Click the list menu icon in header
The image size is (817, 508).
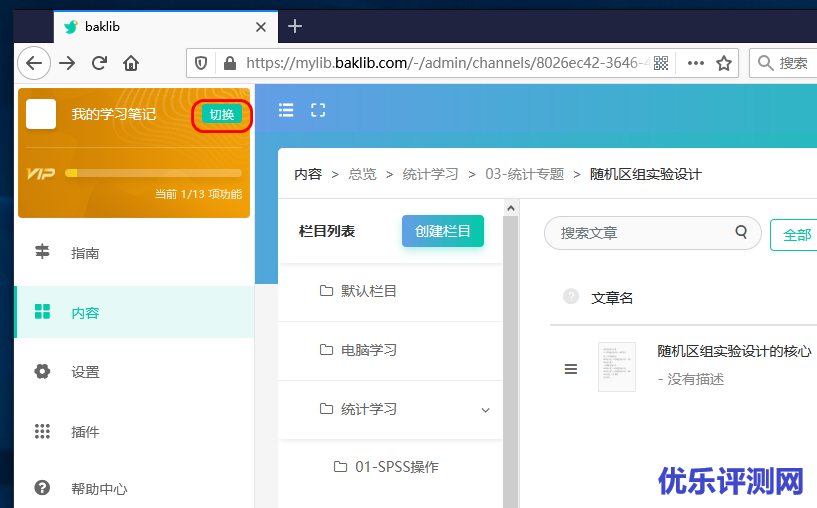click(286, 110)
